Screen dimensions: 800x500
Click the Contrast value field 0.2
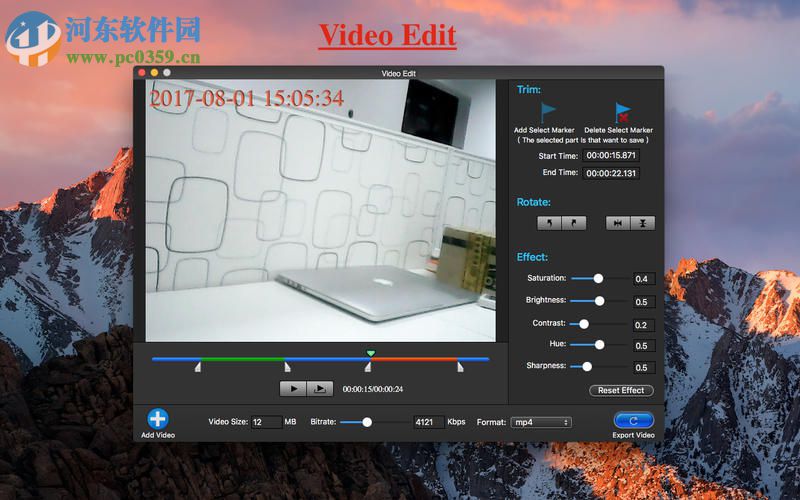(644, 325)
